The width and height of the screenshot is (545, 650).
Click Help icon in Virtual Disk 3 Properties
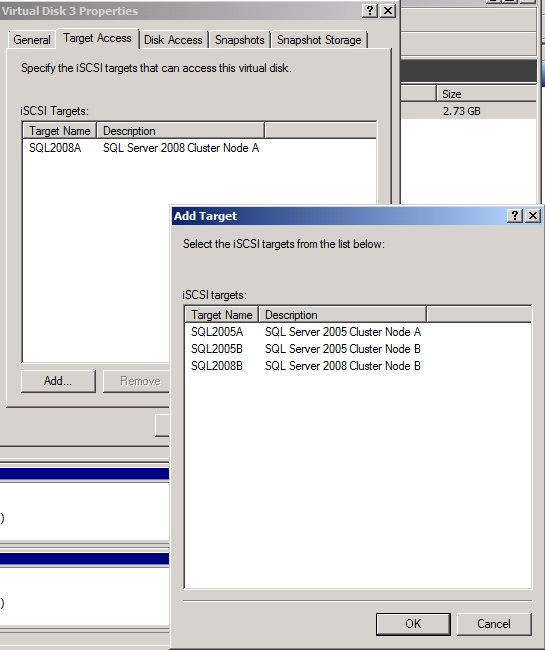(x=370, y=11)
